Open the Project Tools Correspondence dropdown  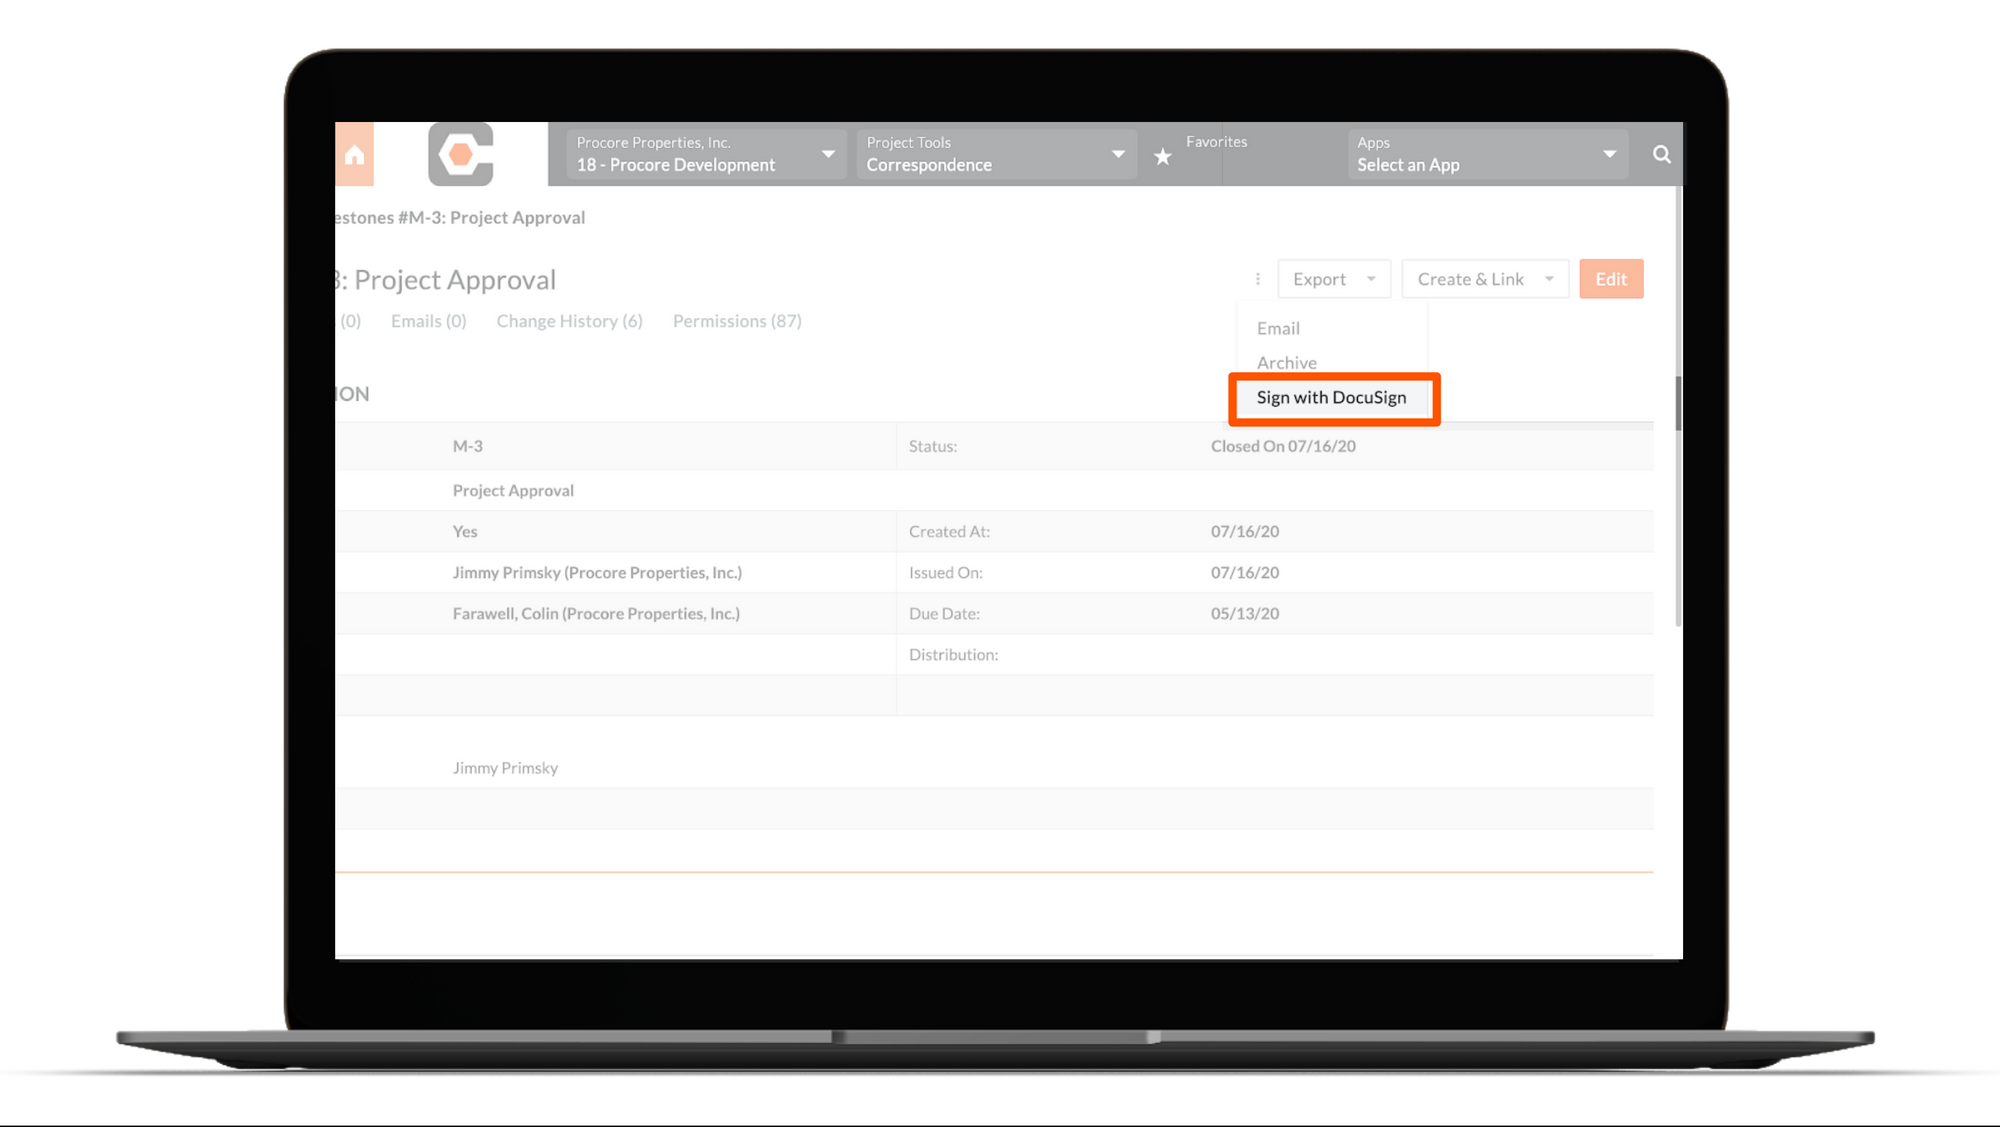pyautogui.click(x=995, y=154)
